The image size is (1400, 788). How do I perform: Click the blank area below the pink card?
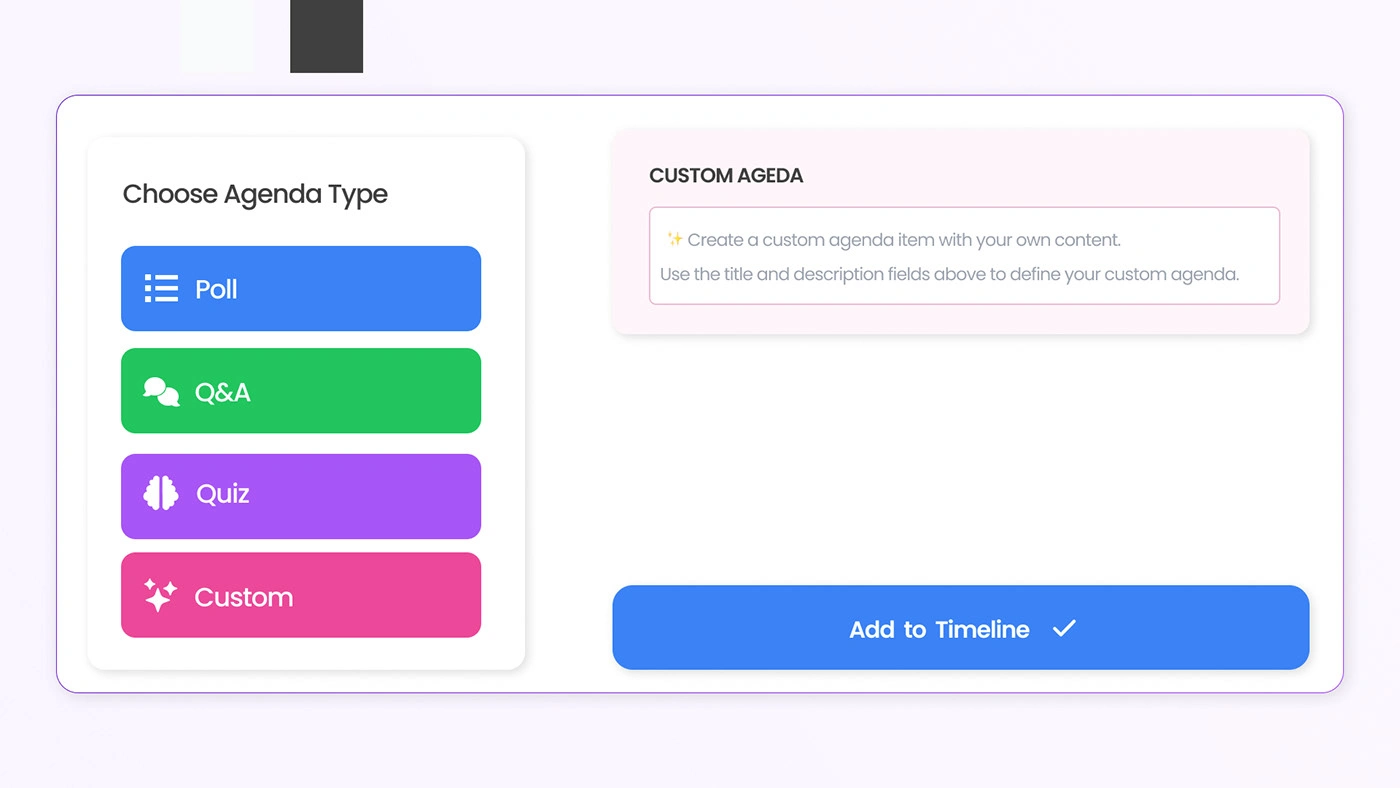click(x=960, y=460)
